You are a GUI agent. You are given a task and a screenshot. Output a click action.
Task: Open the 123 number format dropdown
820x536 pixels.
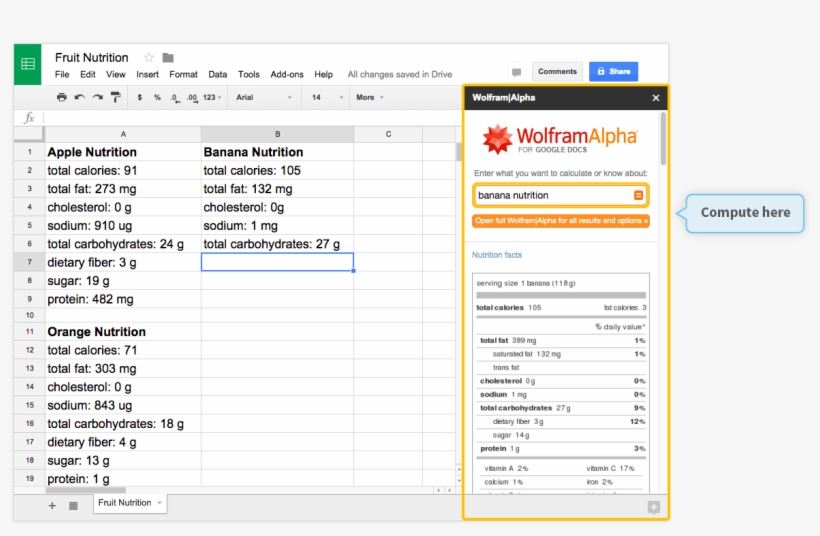(212, 97)
